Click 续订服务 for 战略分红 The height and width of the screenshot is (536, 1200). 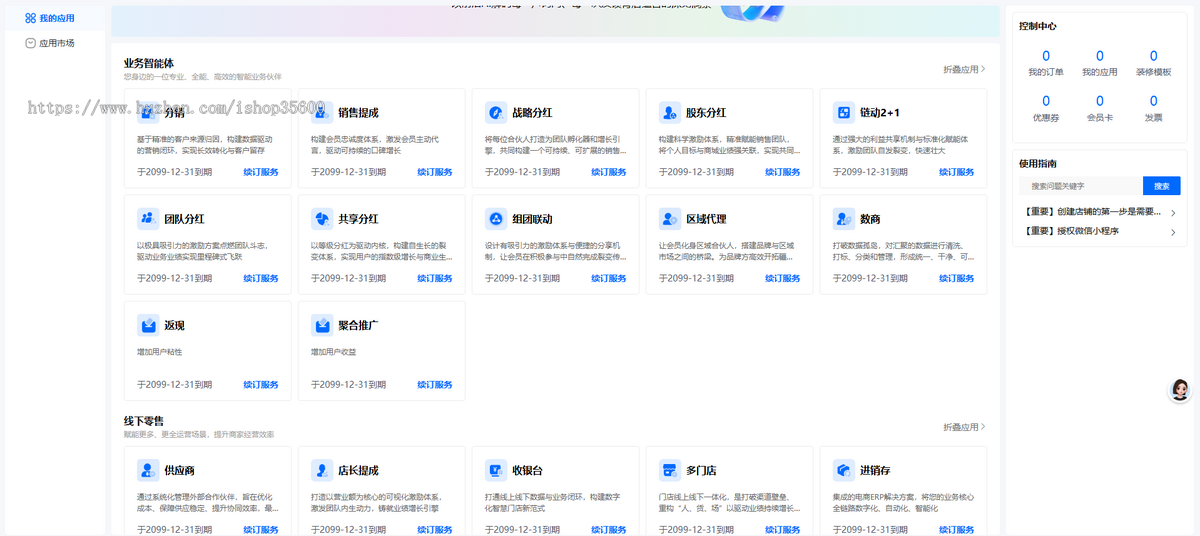coord(609,172)
